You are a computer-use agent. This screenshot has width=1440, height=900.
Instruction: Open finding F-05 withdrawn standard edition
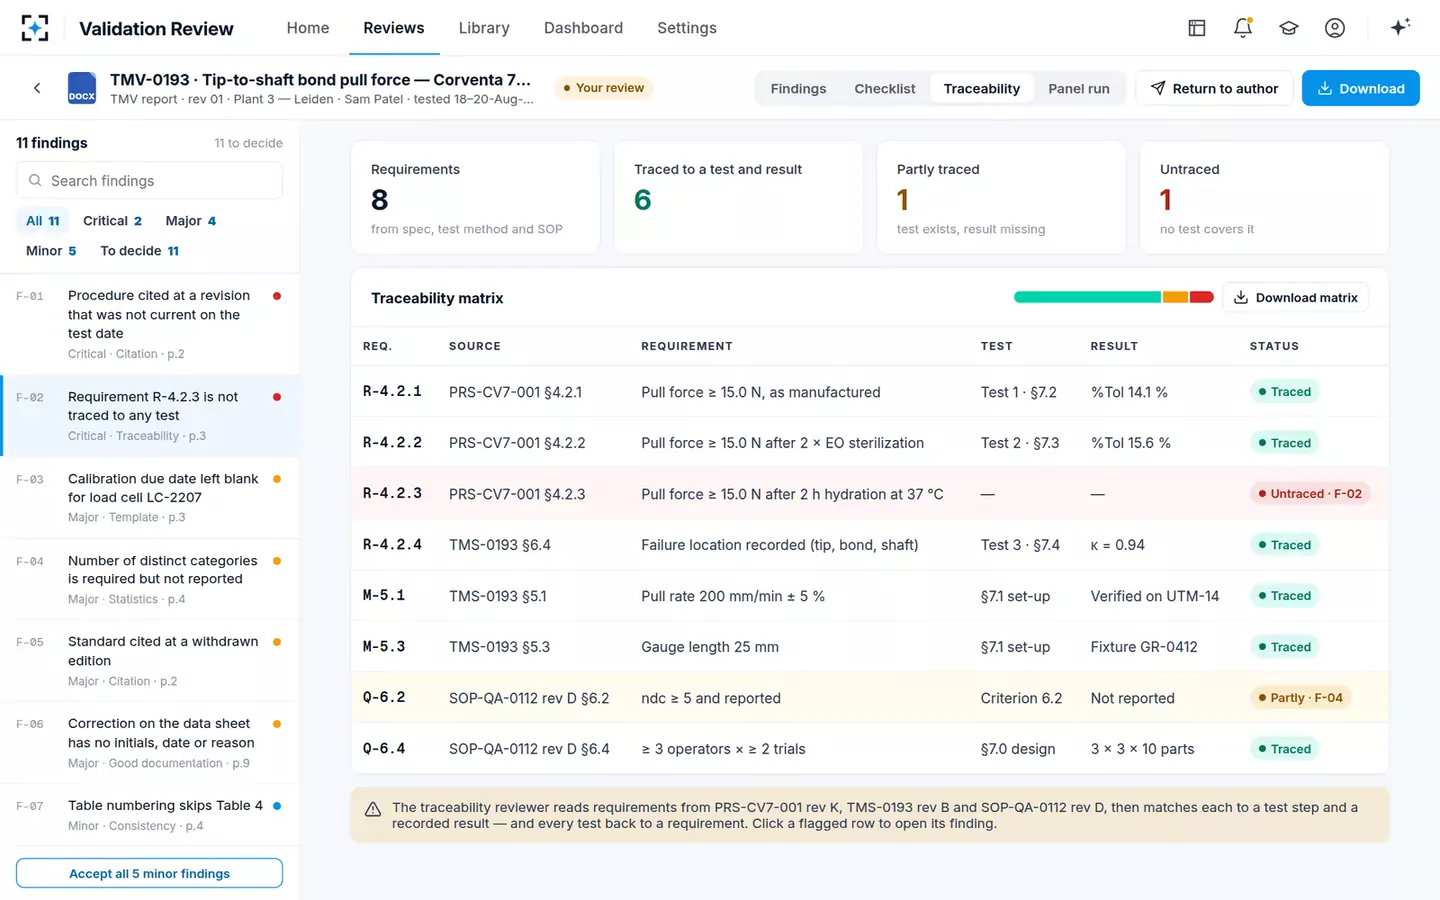tap(149, 661)
